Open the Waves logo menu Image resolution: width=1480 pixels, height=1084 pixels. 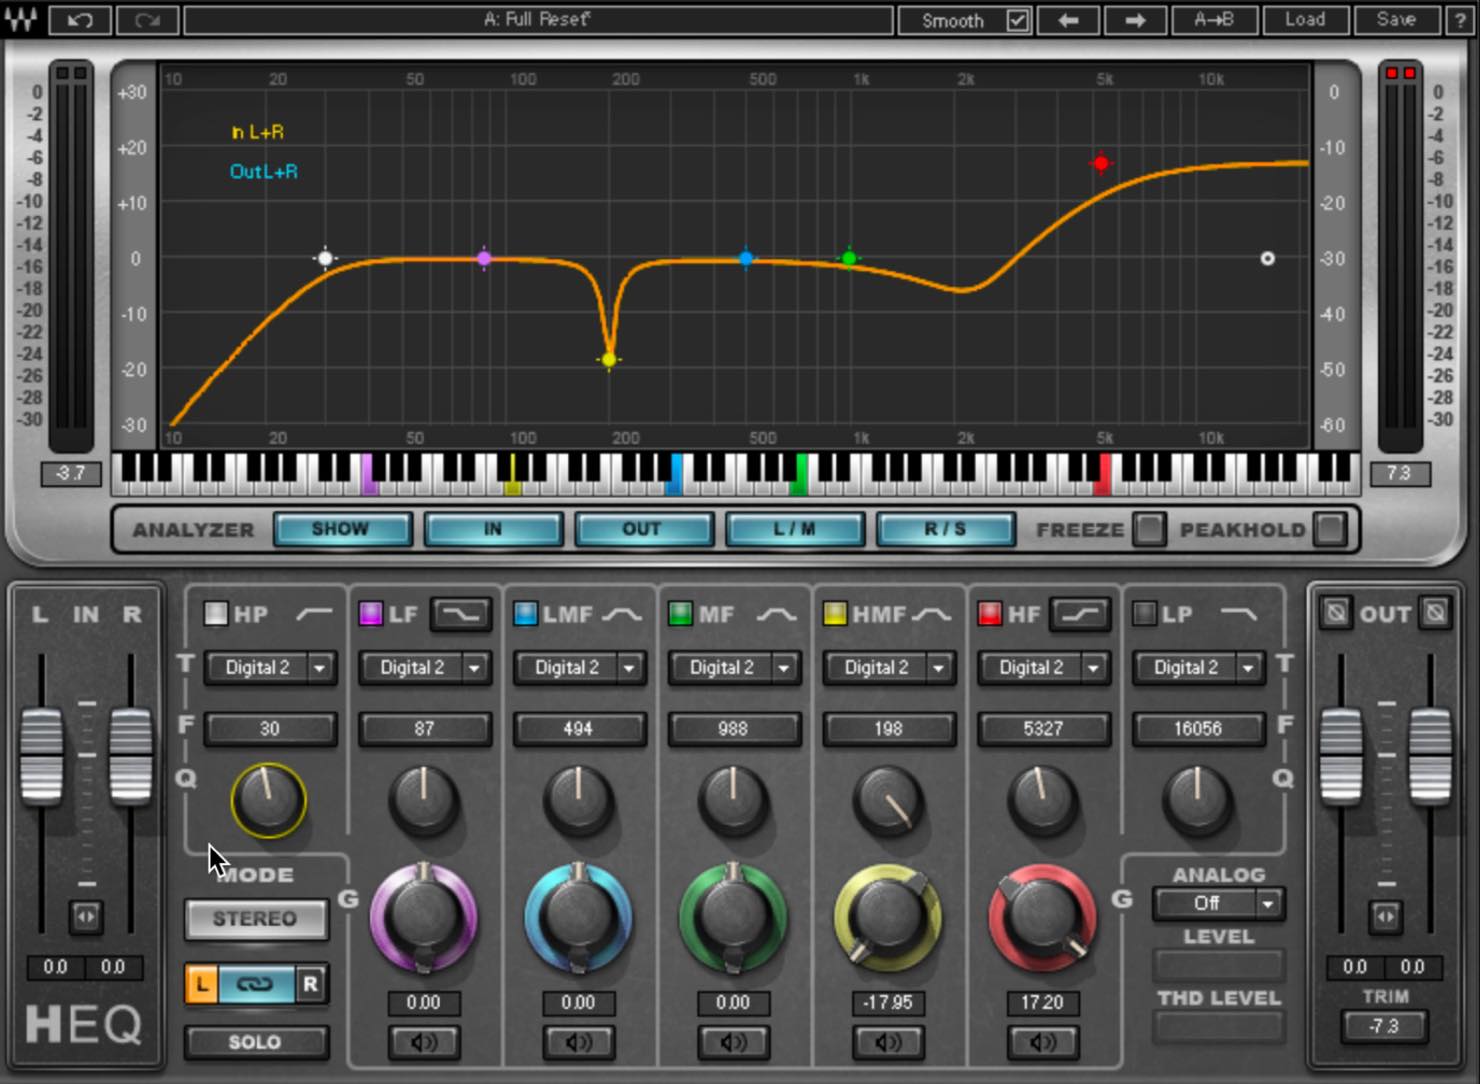coord(21,20)
